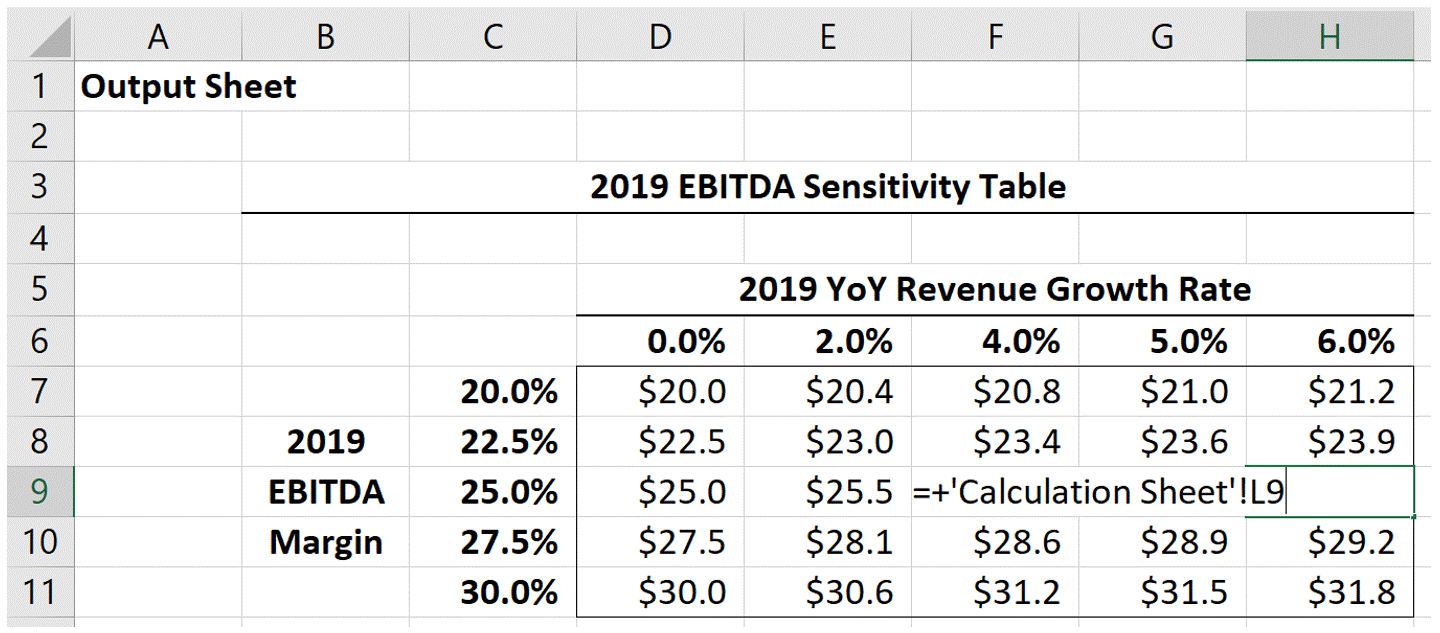
Task: Select row header 1
Action: click(40, 86)
